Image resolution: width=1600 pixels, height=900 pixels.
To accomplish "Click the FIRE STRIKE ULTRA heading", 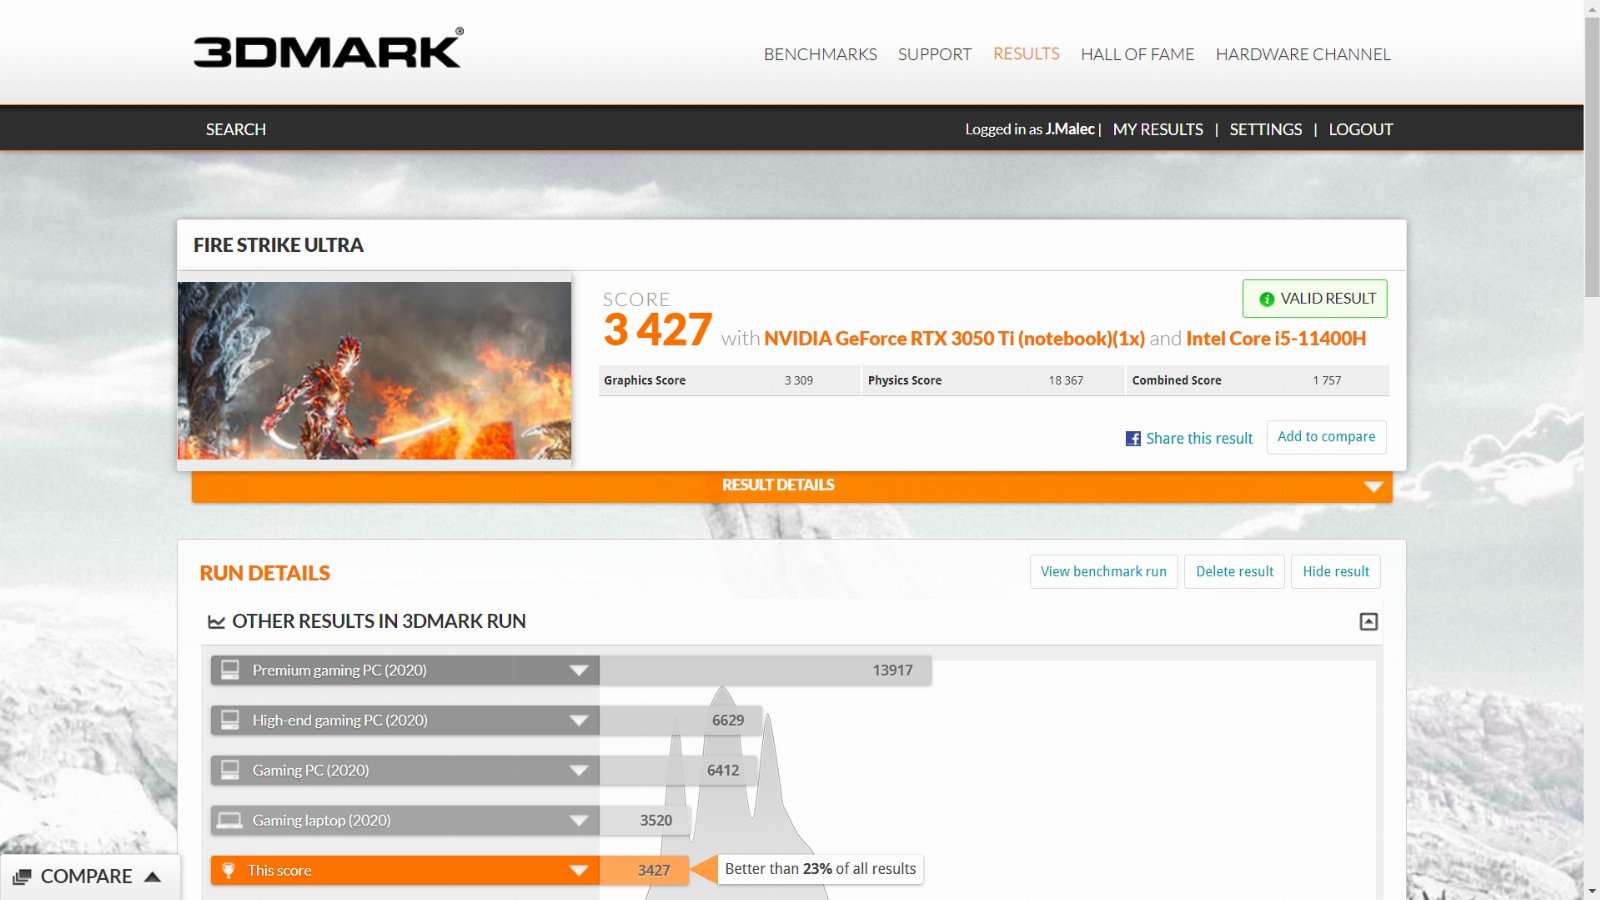I will [x=278, y=245].
